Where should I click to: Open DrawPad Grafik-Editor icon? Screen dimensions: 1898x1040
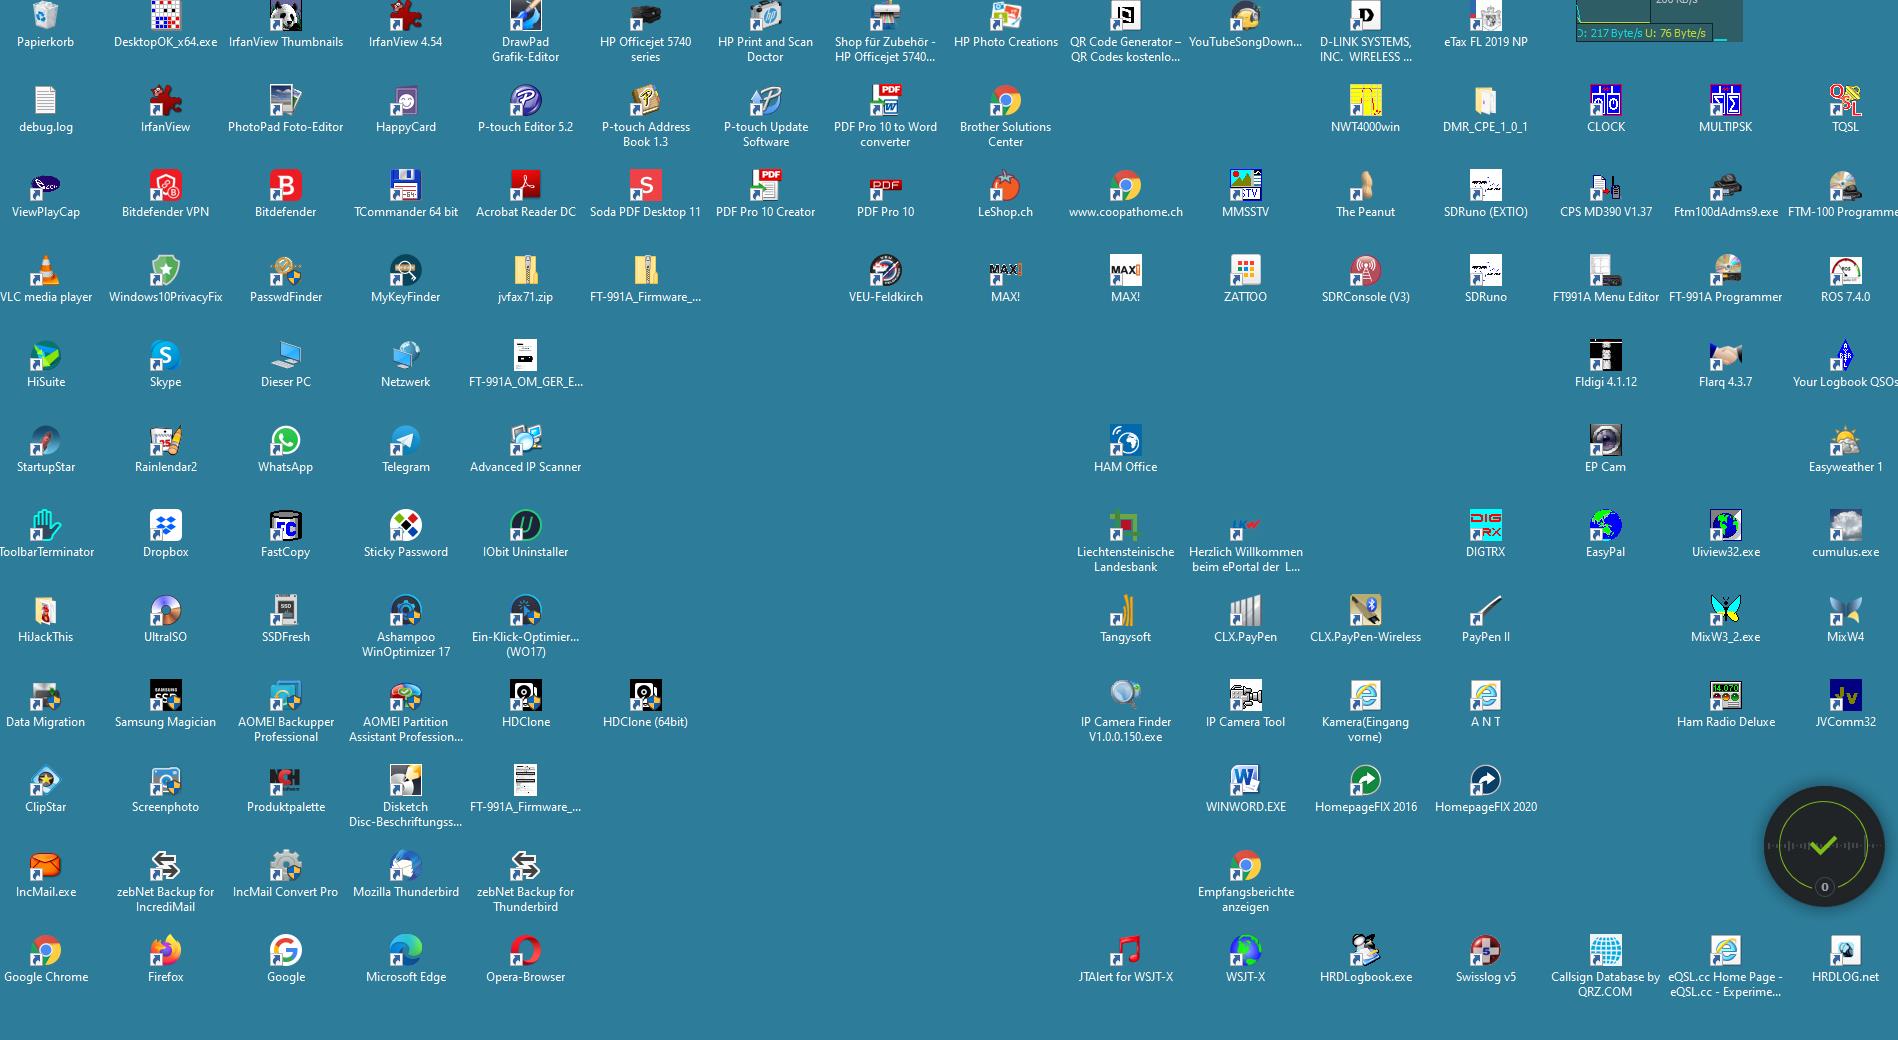526,17
